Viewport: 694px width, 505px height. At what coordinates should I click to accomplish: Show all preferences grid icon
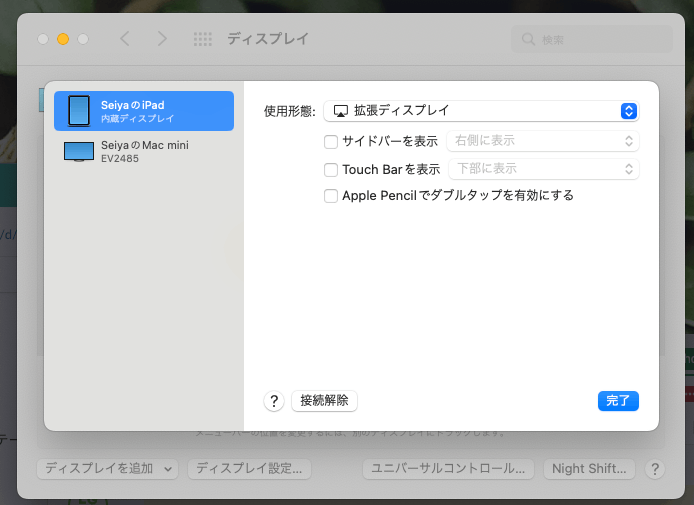pyautogui.click(x=203, y=39)
